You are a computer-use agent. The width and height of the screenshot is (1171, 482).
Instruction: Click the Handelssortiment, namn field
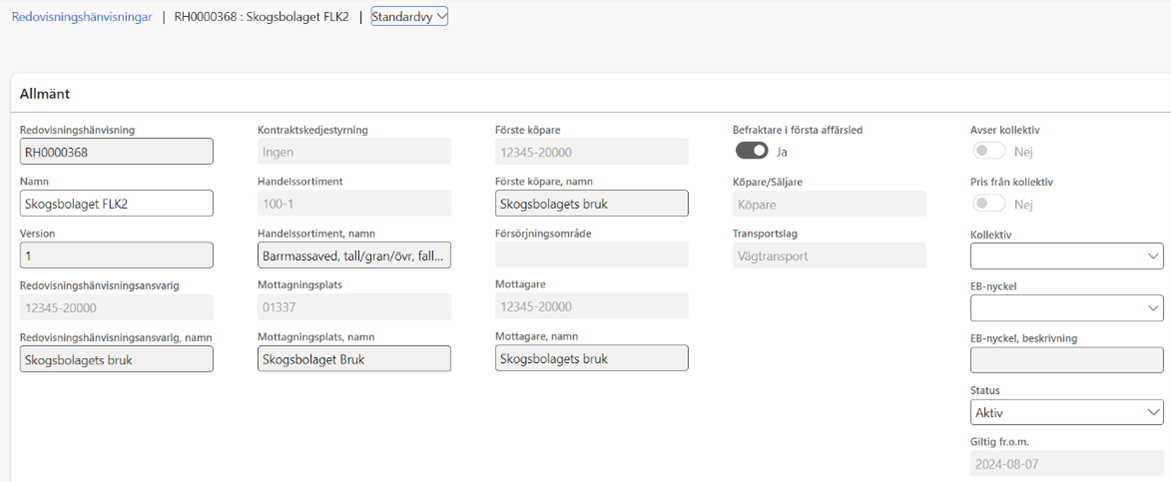click(x=354, y=255)
